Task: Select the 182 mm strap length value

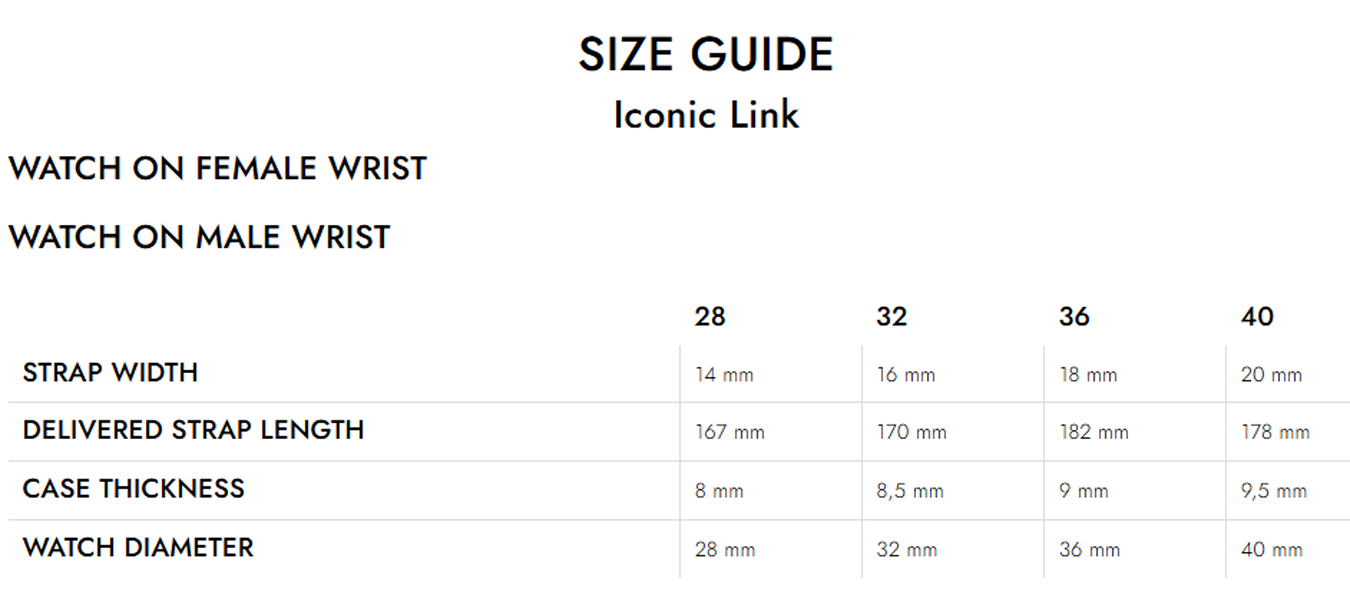Action: click(x=1094, y=433)
